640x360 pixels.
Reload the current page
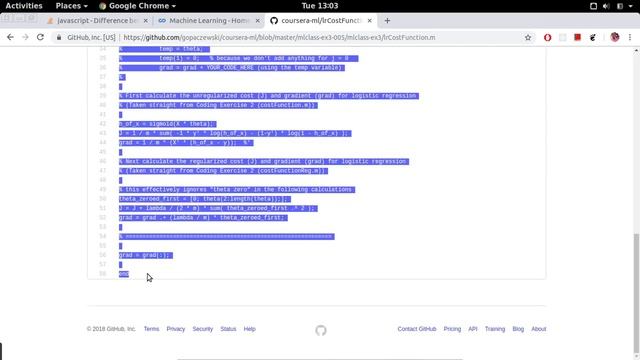tap(40, 37)
